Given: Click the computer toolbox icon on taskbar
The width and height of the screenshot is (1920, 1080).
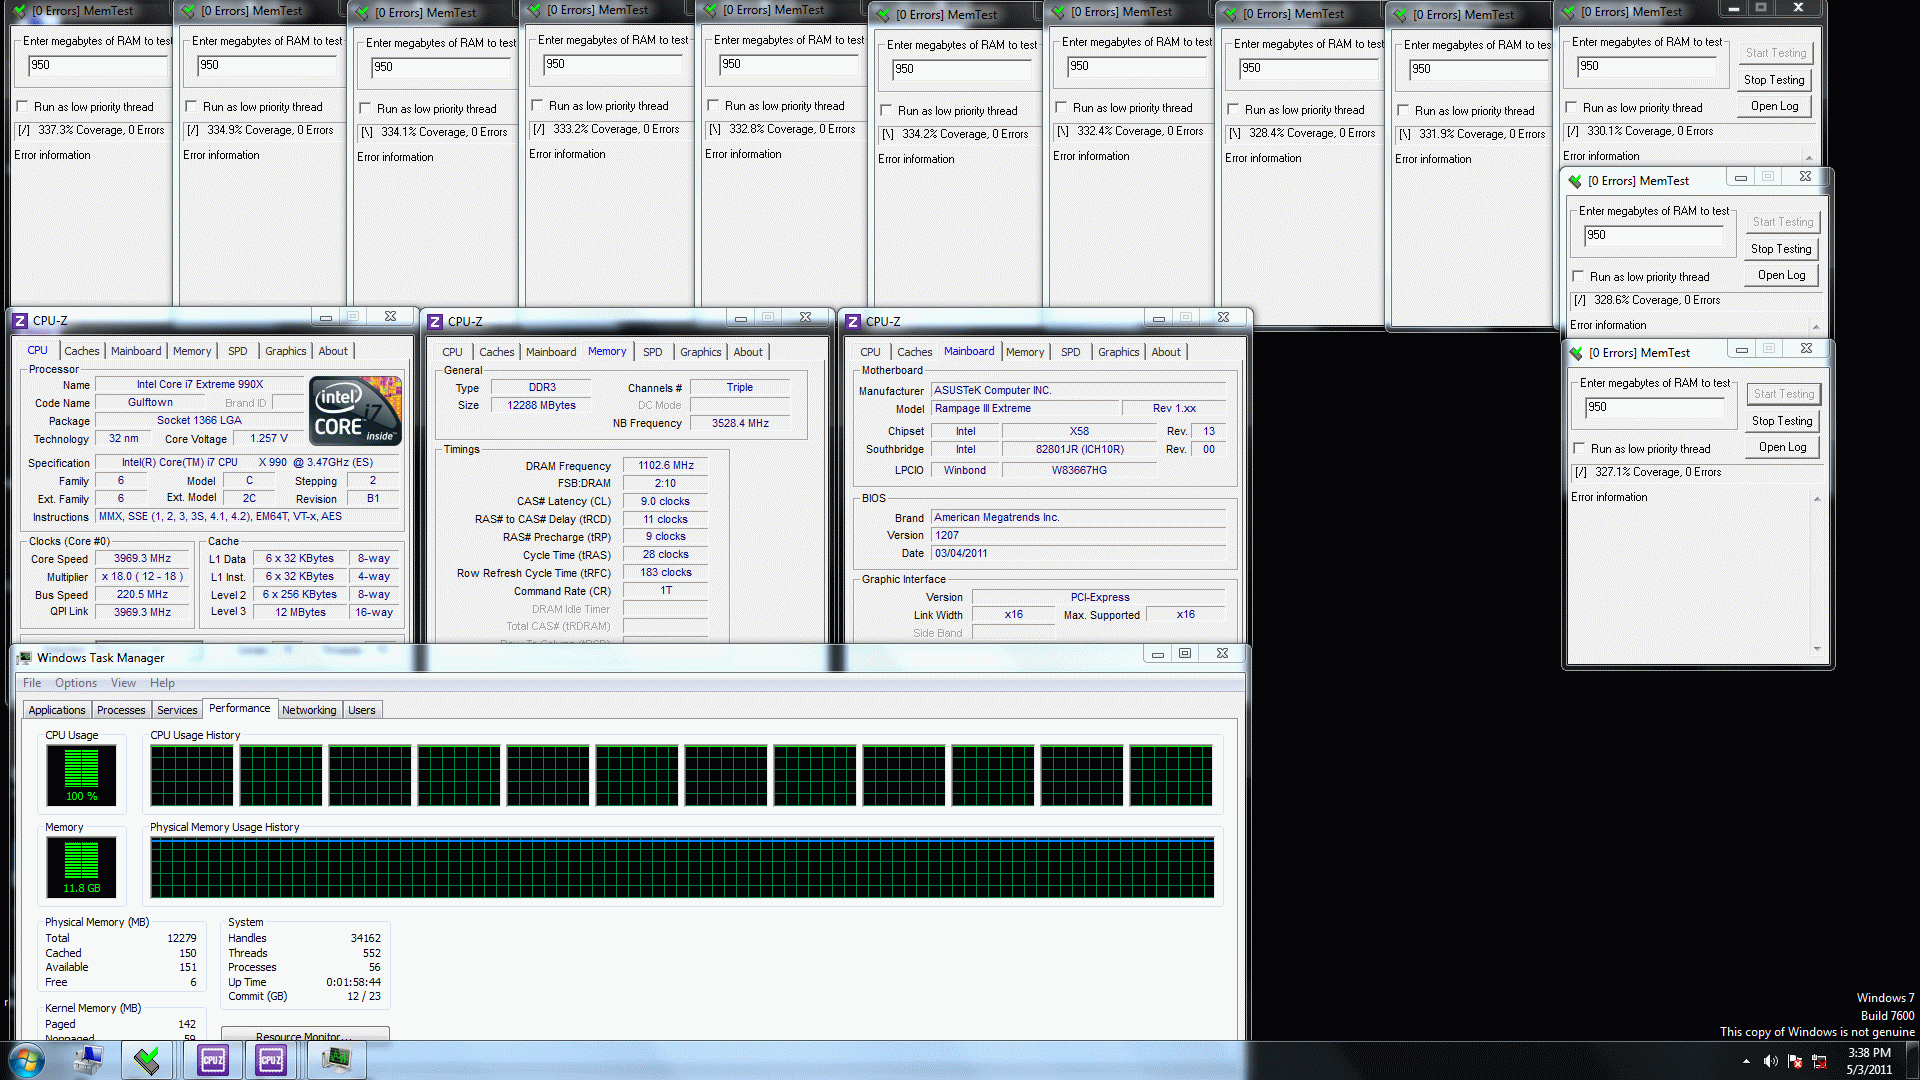Looking at the screenshot, I should [88, 1060].
